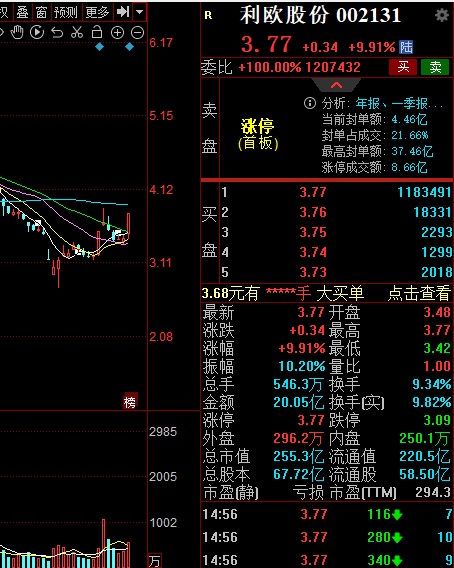
Task: Click the 最高封单额 37.46亿 value
Action: (x=412, y=151)
